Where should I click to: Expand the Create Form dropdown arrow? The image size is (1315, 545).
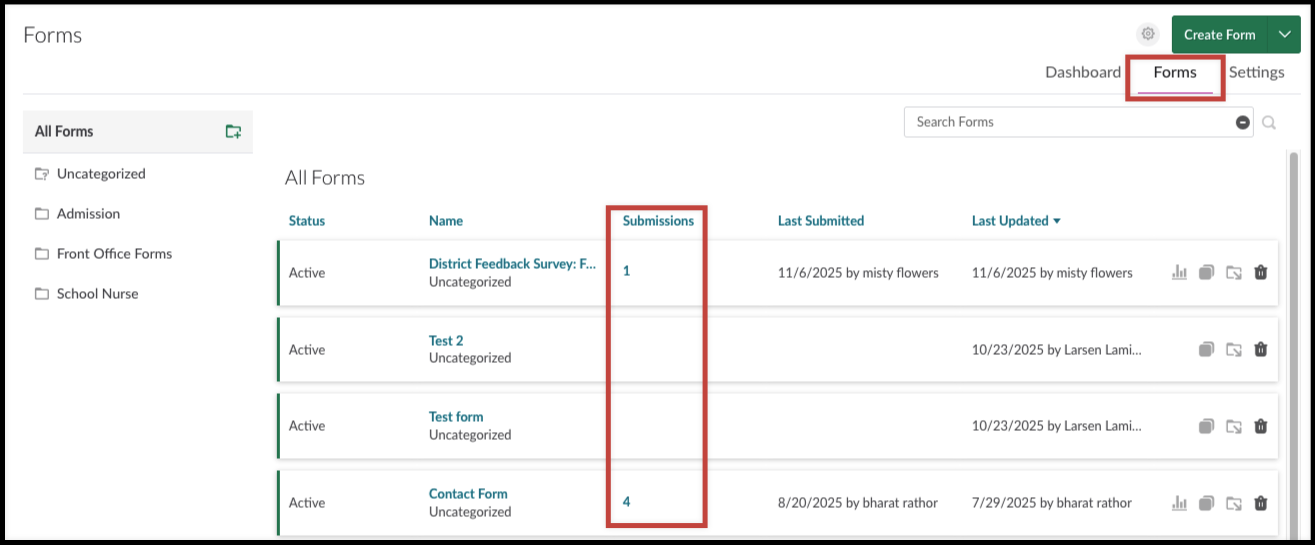(1284, 34)
